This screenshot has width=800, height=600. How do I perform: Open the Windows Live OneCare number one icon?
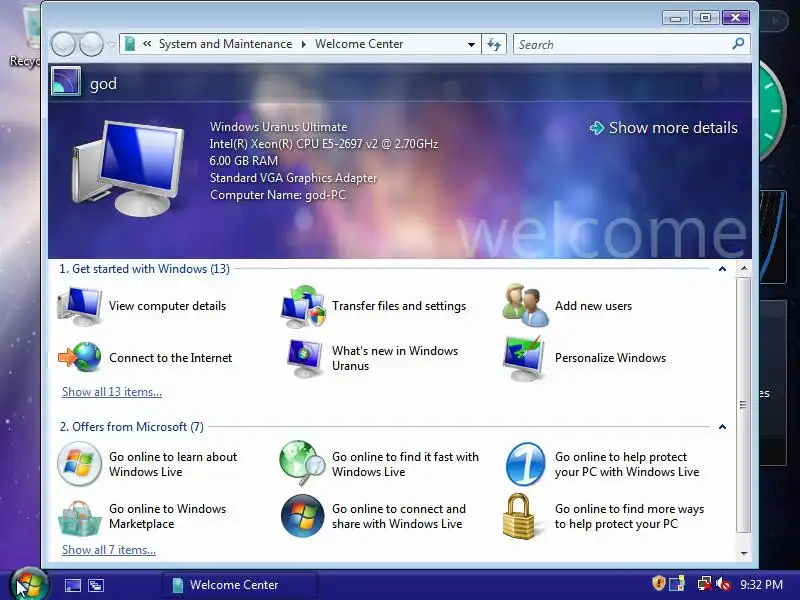(525, 464)
